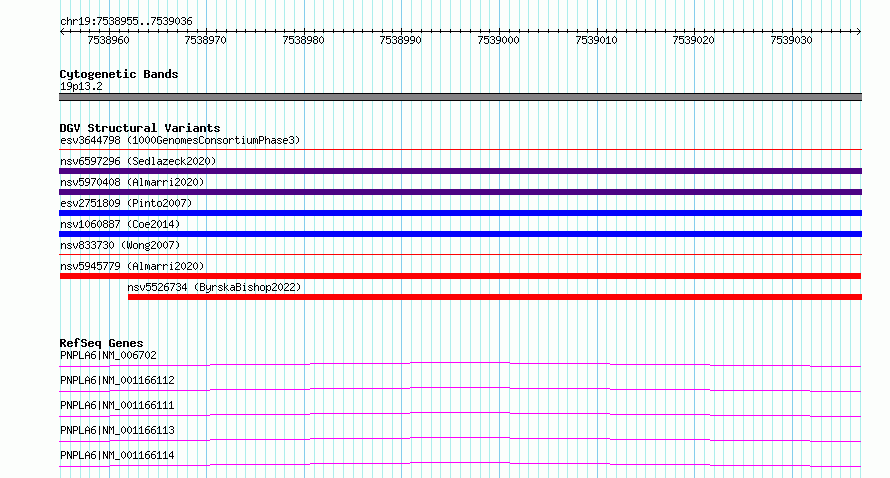Open variant nsv1060887 (Coe2014) label
890x478 pixels.
pos(120,224)
